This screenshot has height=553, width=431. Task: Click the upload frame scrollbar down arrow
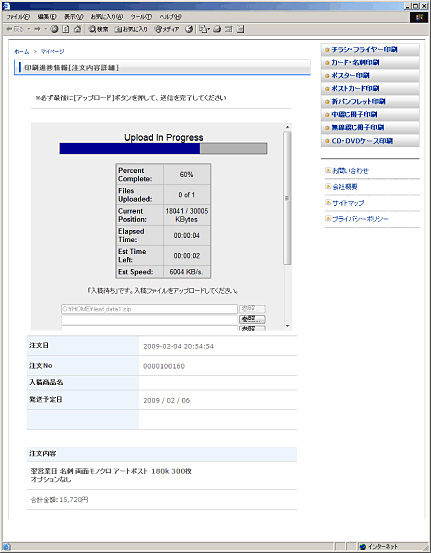point(287,326)
